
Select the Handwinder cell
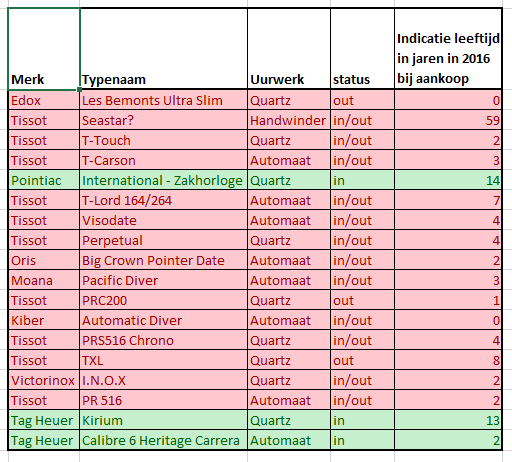coord(289,120)
